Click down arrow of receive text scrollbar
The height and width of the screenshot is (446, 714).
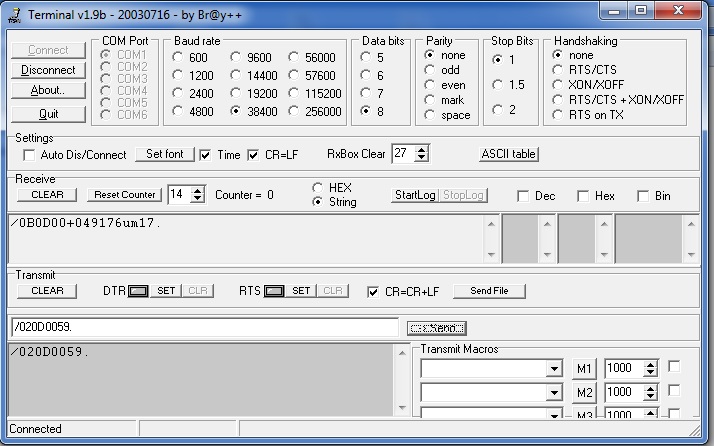pos(491,255)
